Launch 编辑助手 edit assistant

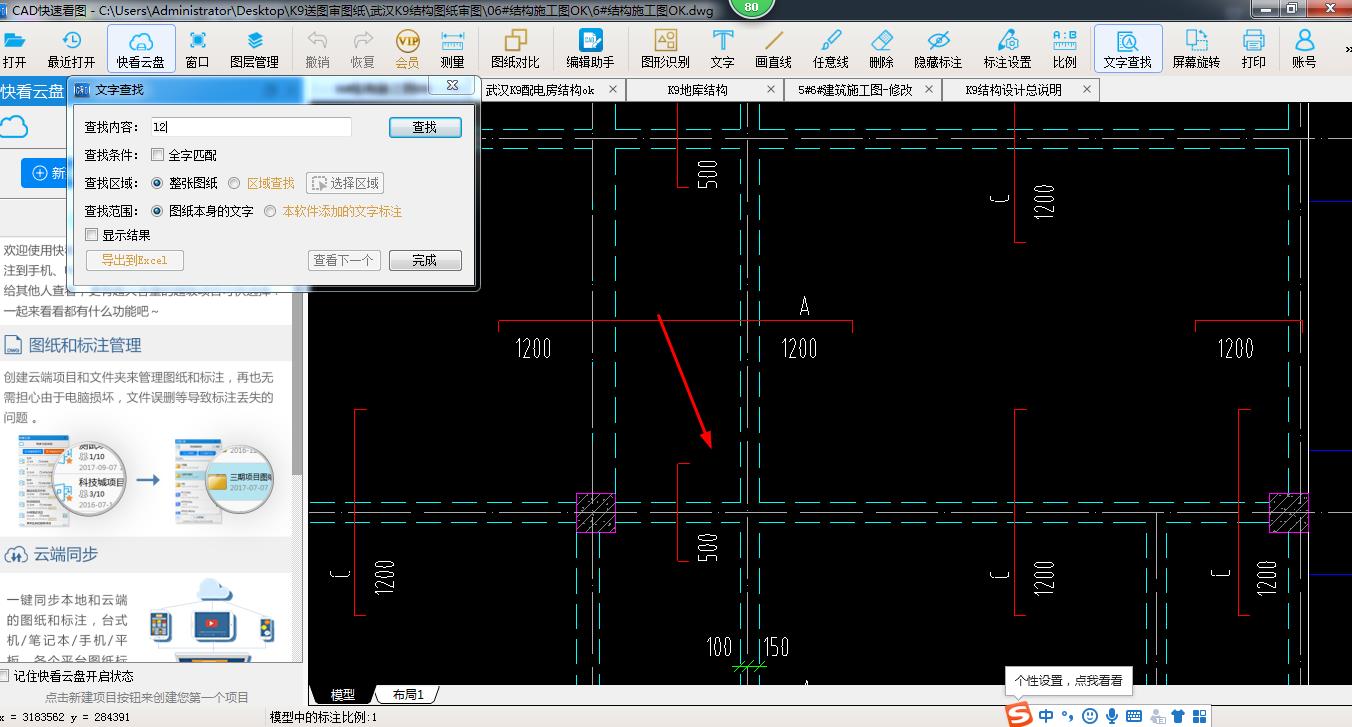pyautogui.click(x=591, y=49)
